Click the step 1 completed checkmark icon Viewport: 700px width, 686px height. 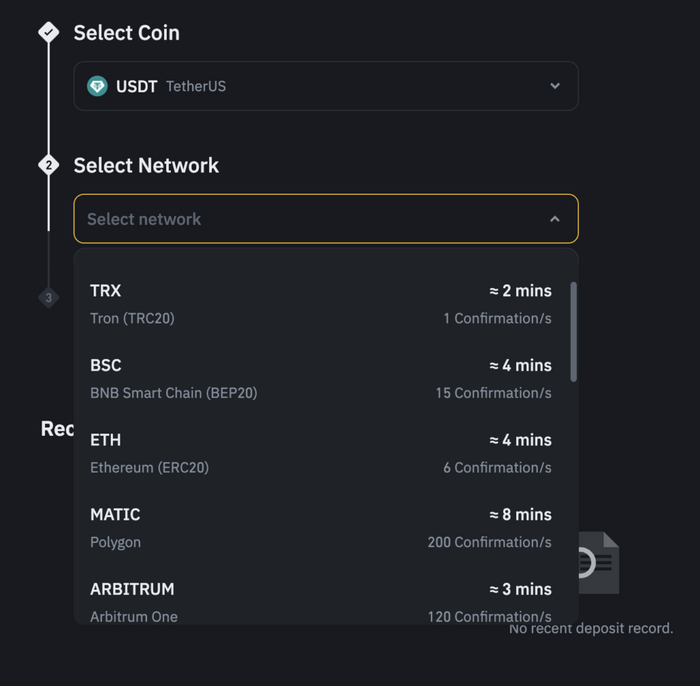(x=48, y=33)
